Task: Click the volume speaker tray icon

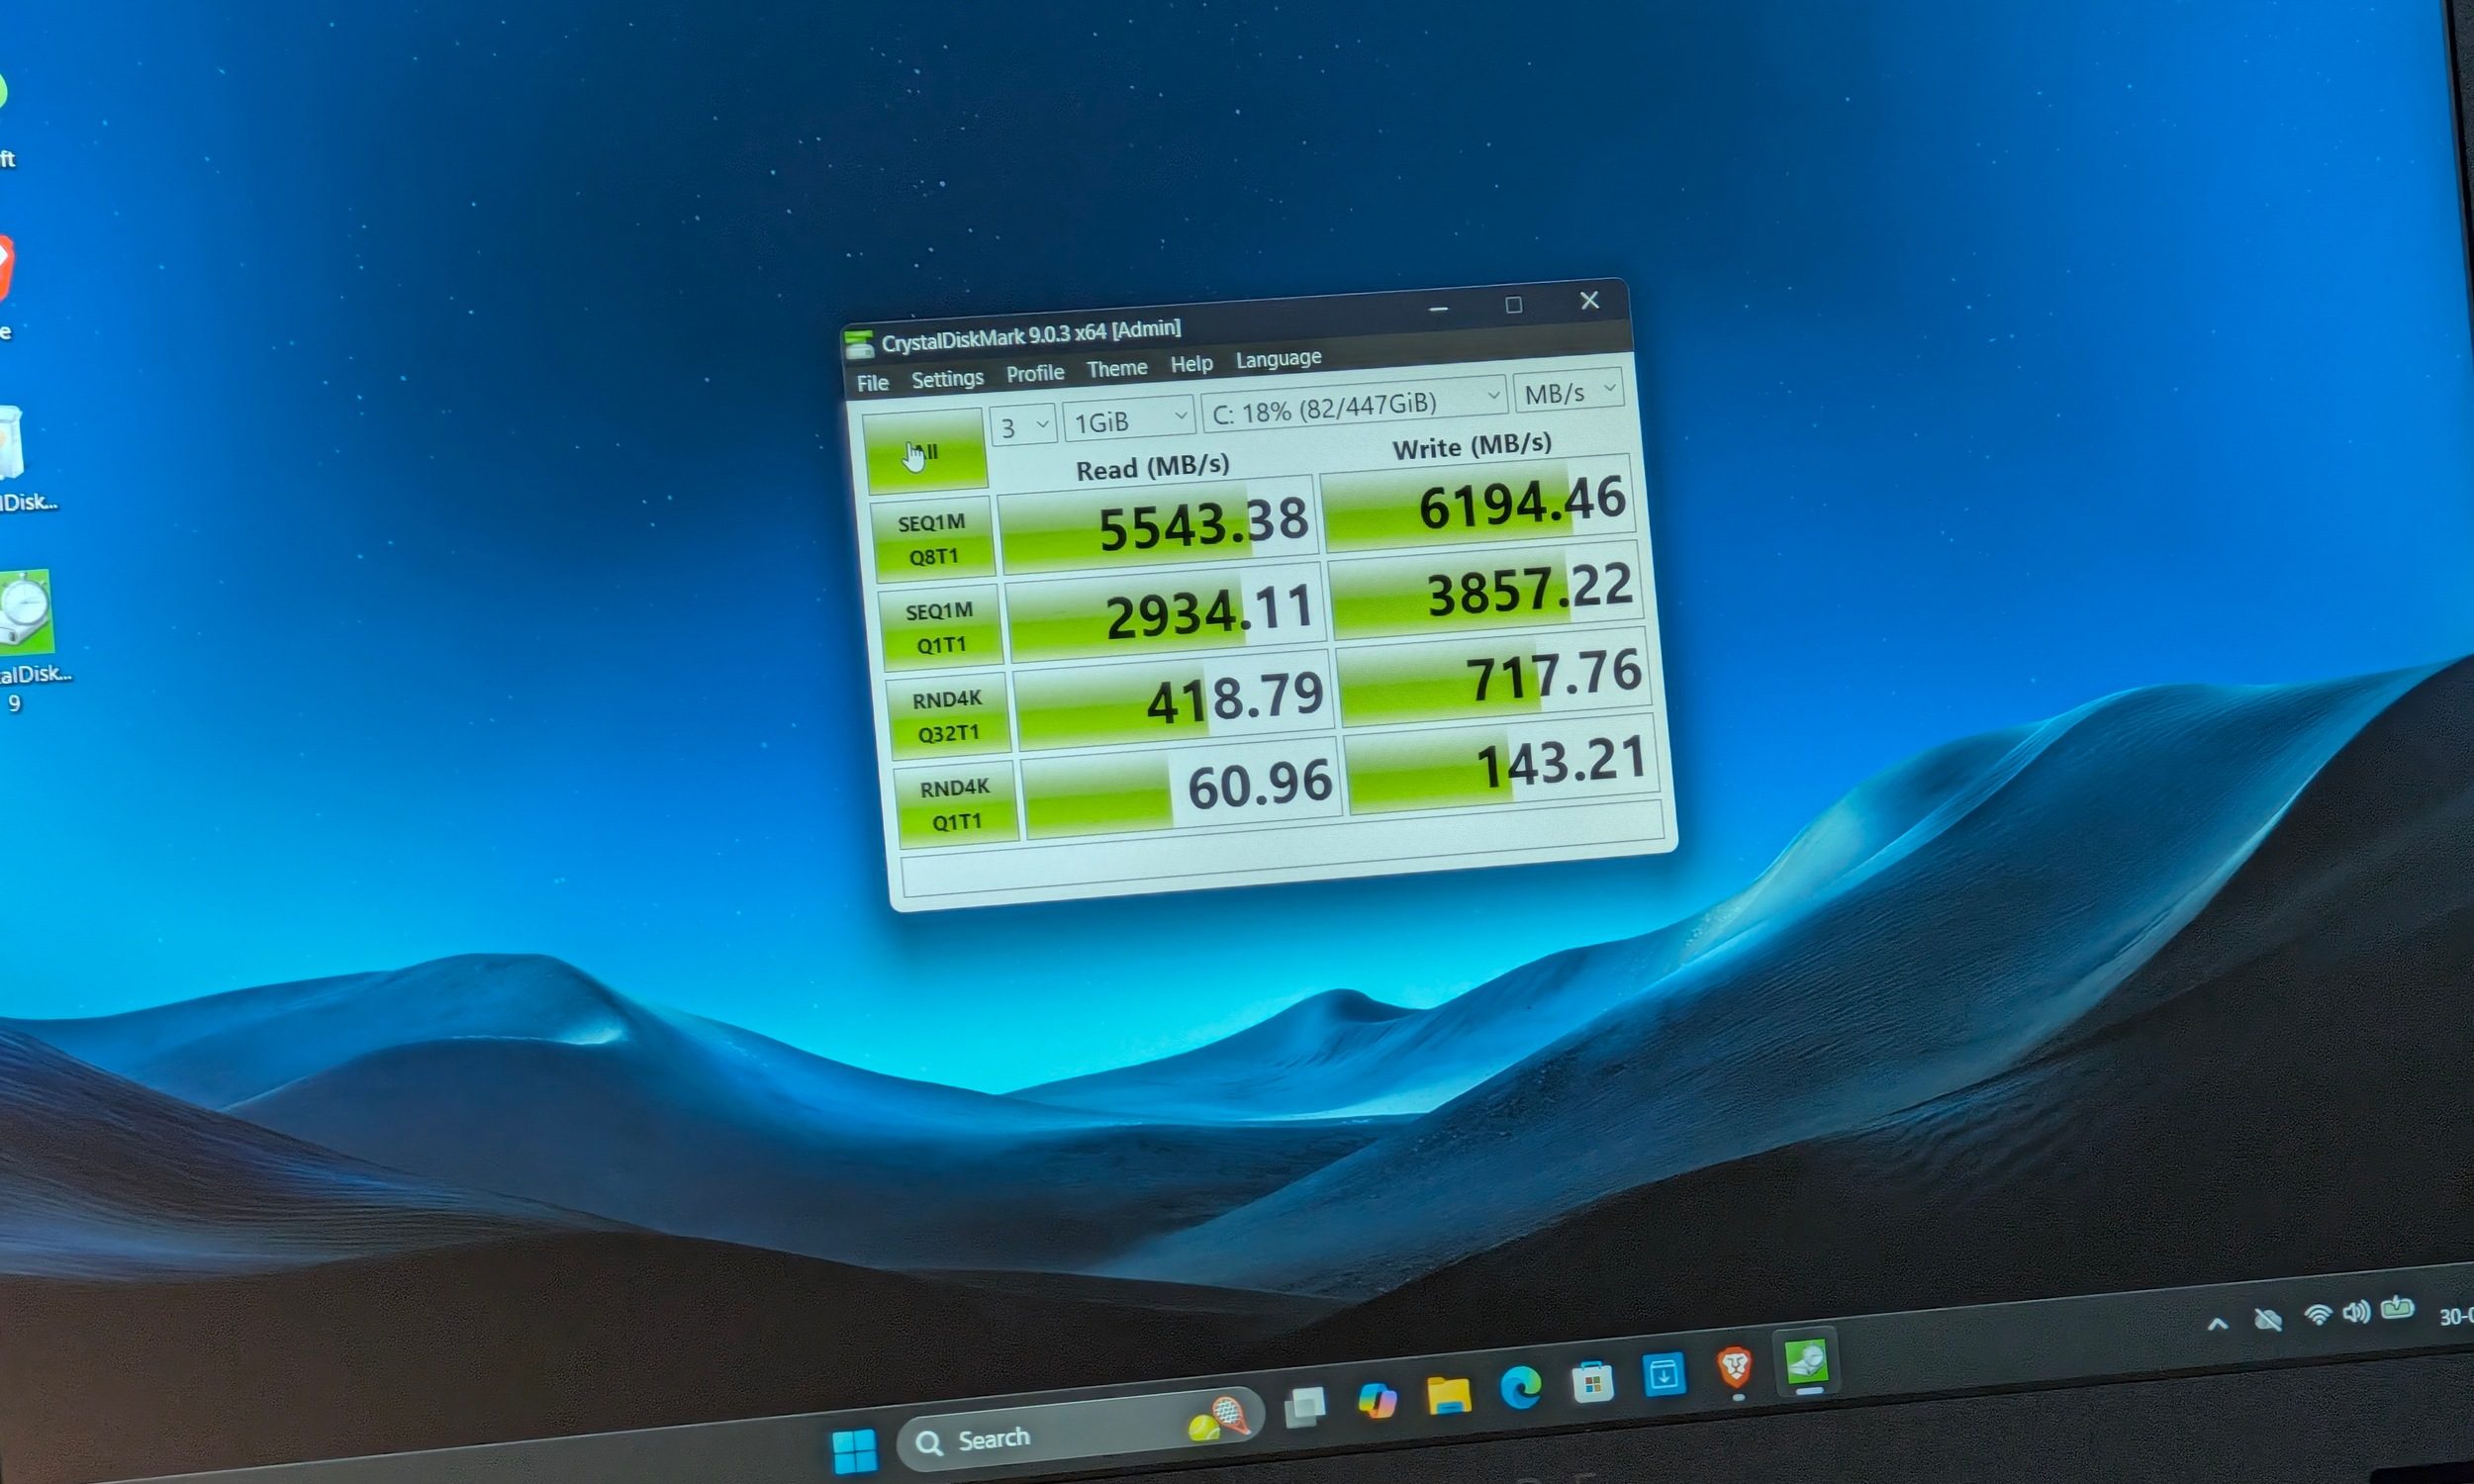Action: click(x=2356, y=1312)
